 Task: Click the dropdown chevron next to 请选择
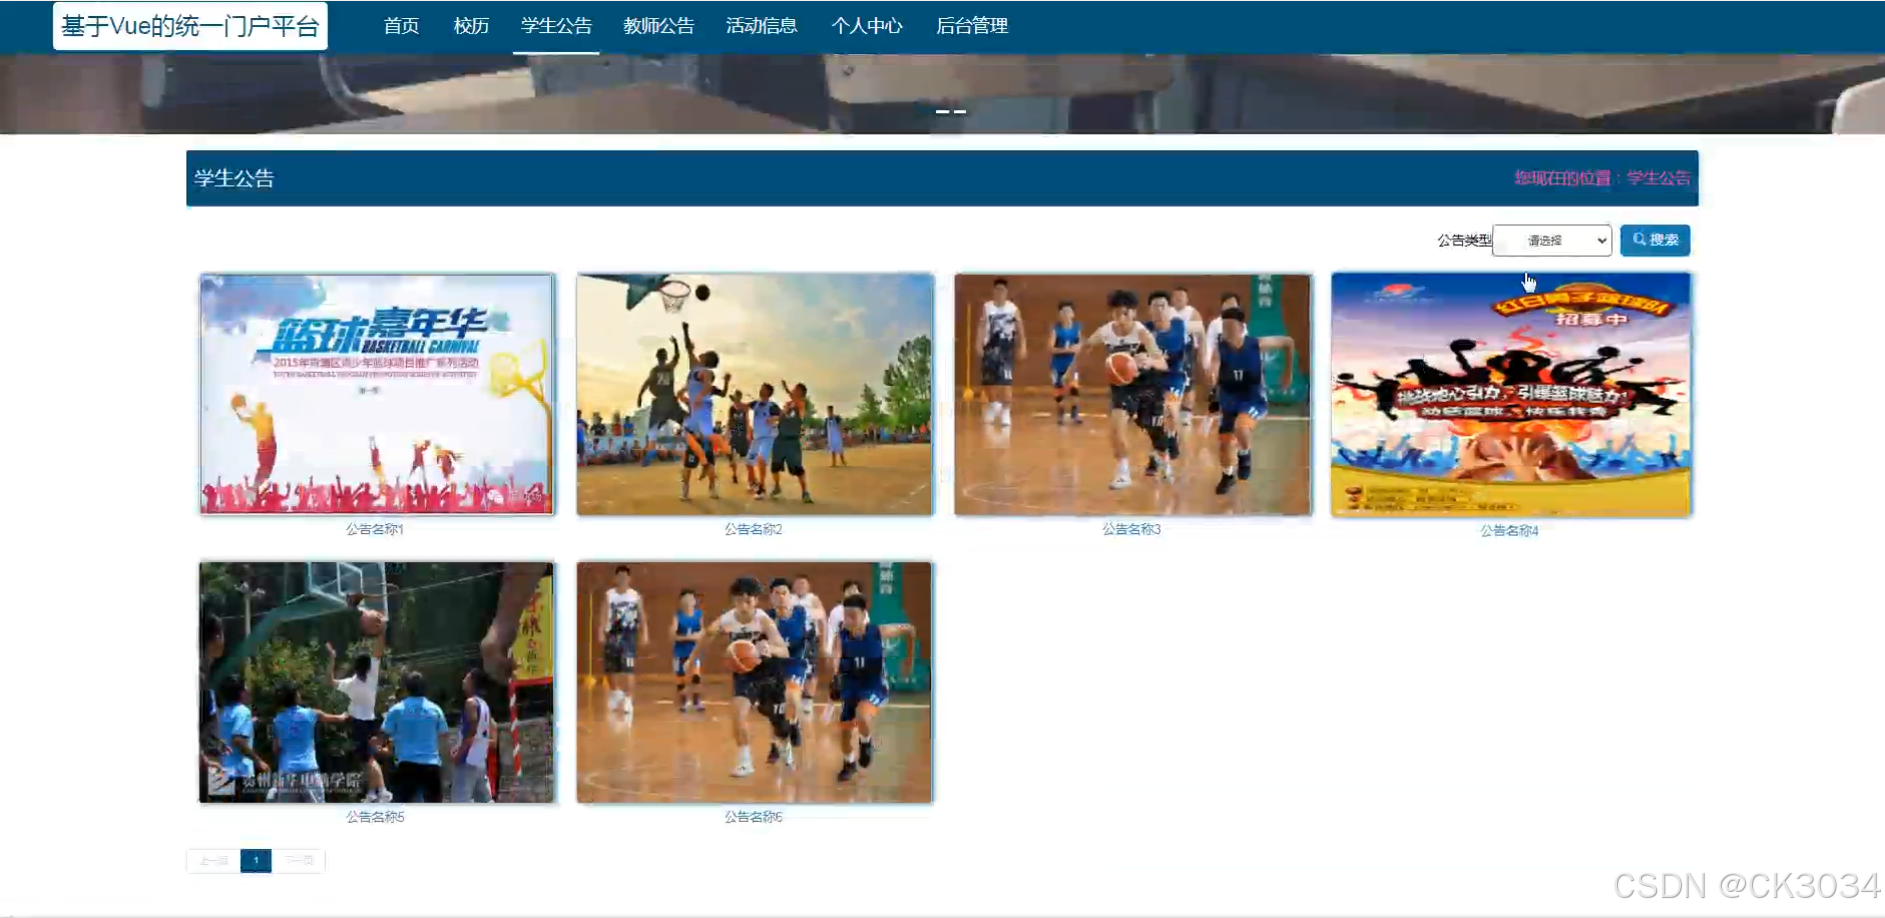pyautogui.click(x=1601, y=240)
